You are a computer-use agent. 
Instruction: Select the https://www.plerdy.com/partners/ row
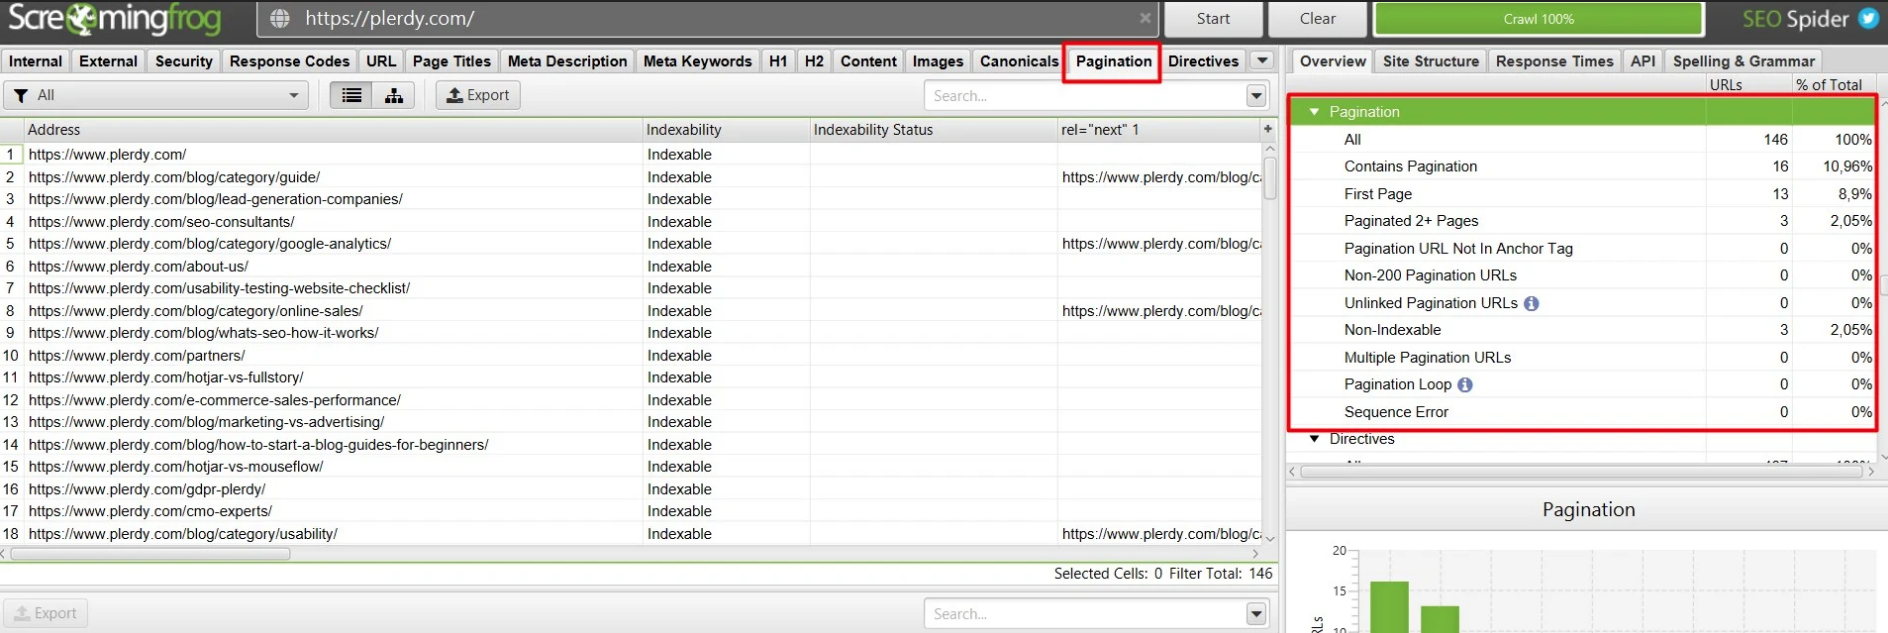coord(630,355)
